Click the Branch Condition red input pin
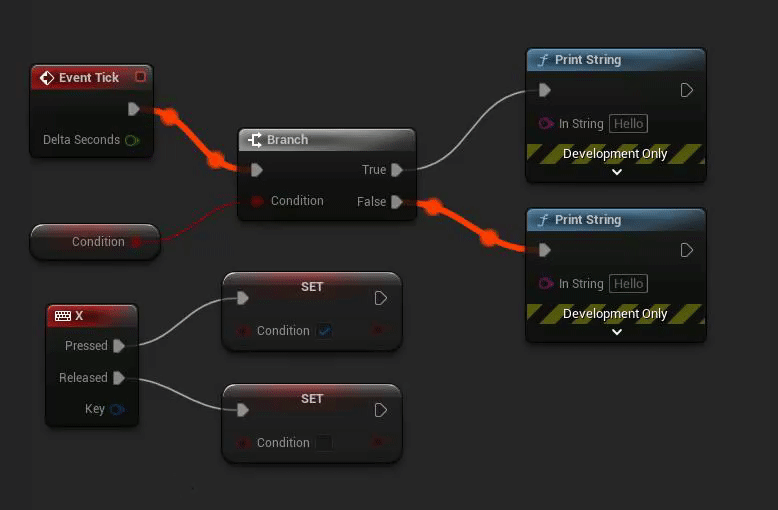Viewport: 778px width, 510px height. [x=257, y=201]
